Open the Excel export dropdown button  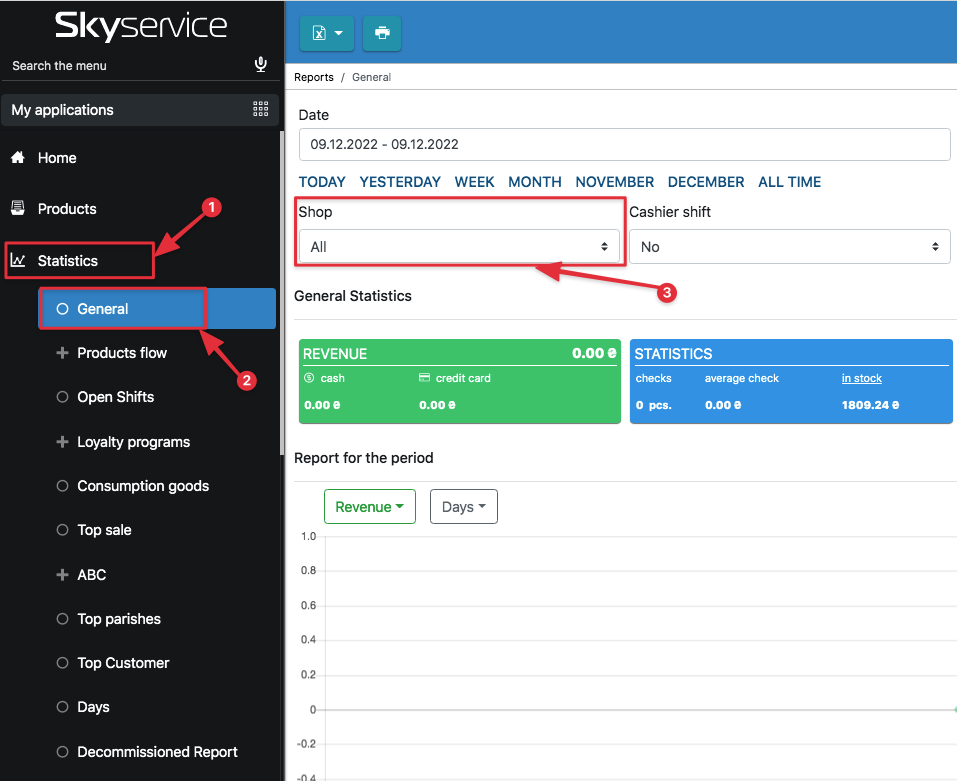tap(327, 33)
